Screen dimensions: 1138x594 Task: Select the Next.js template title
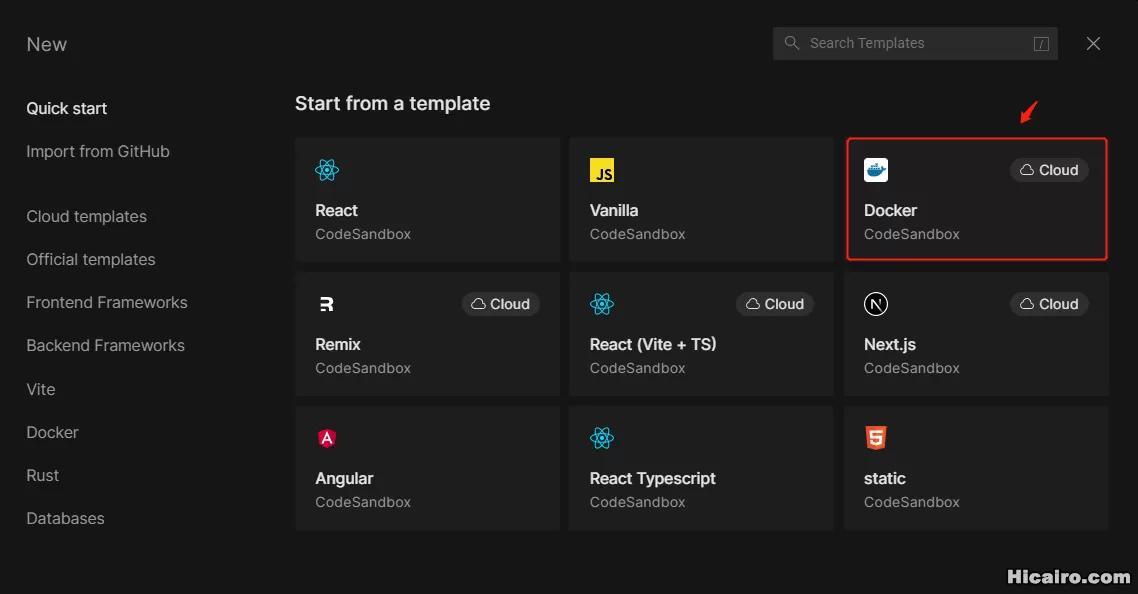[890, 344]
